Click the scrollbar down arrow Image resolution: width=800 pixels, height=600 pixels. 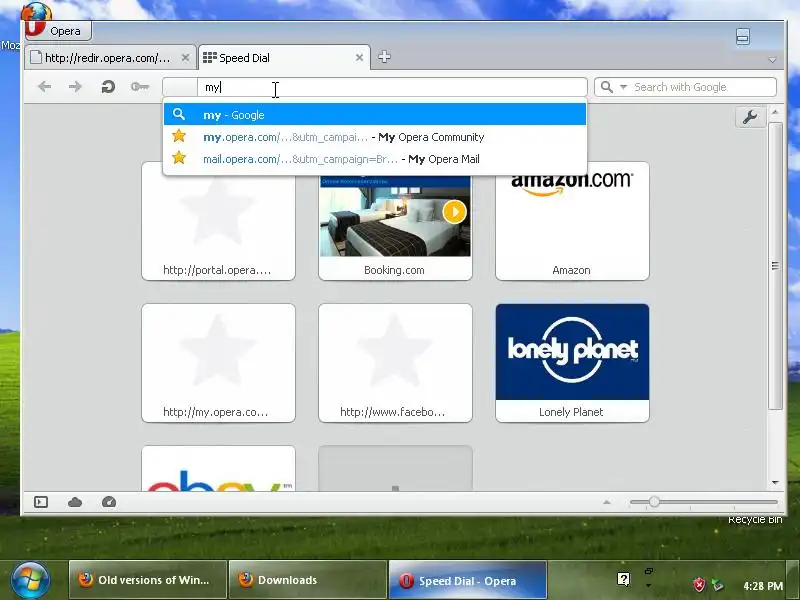[x=775, y=483]
